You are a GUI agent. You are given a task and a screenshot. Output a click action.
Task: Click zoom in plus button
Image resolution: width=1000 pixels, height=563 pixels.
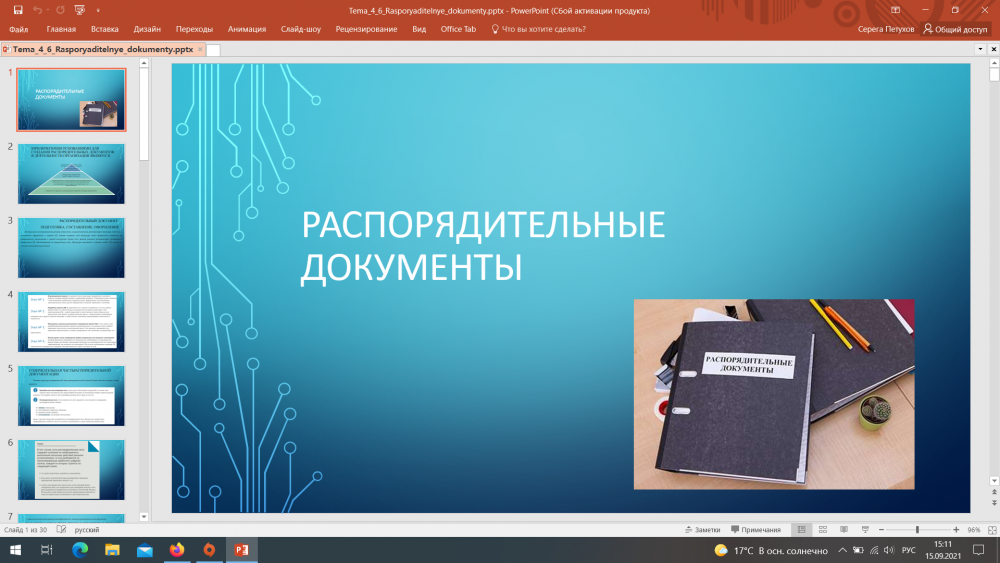[x=956, y=529]
